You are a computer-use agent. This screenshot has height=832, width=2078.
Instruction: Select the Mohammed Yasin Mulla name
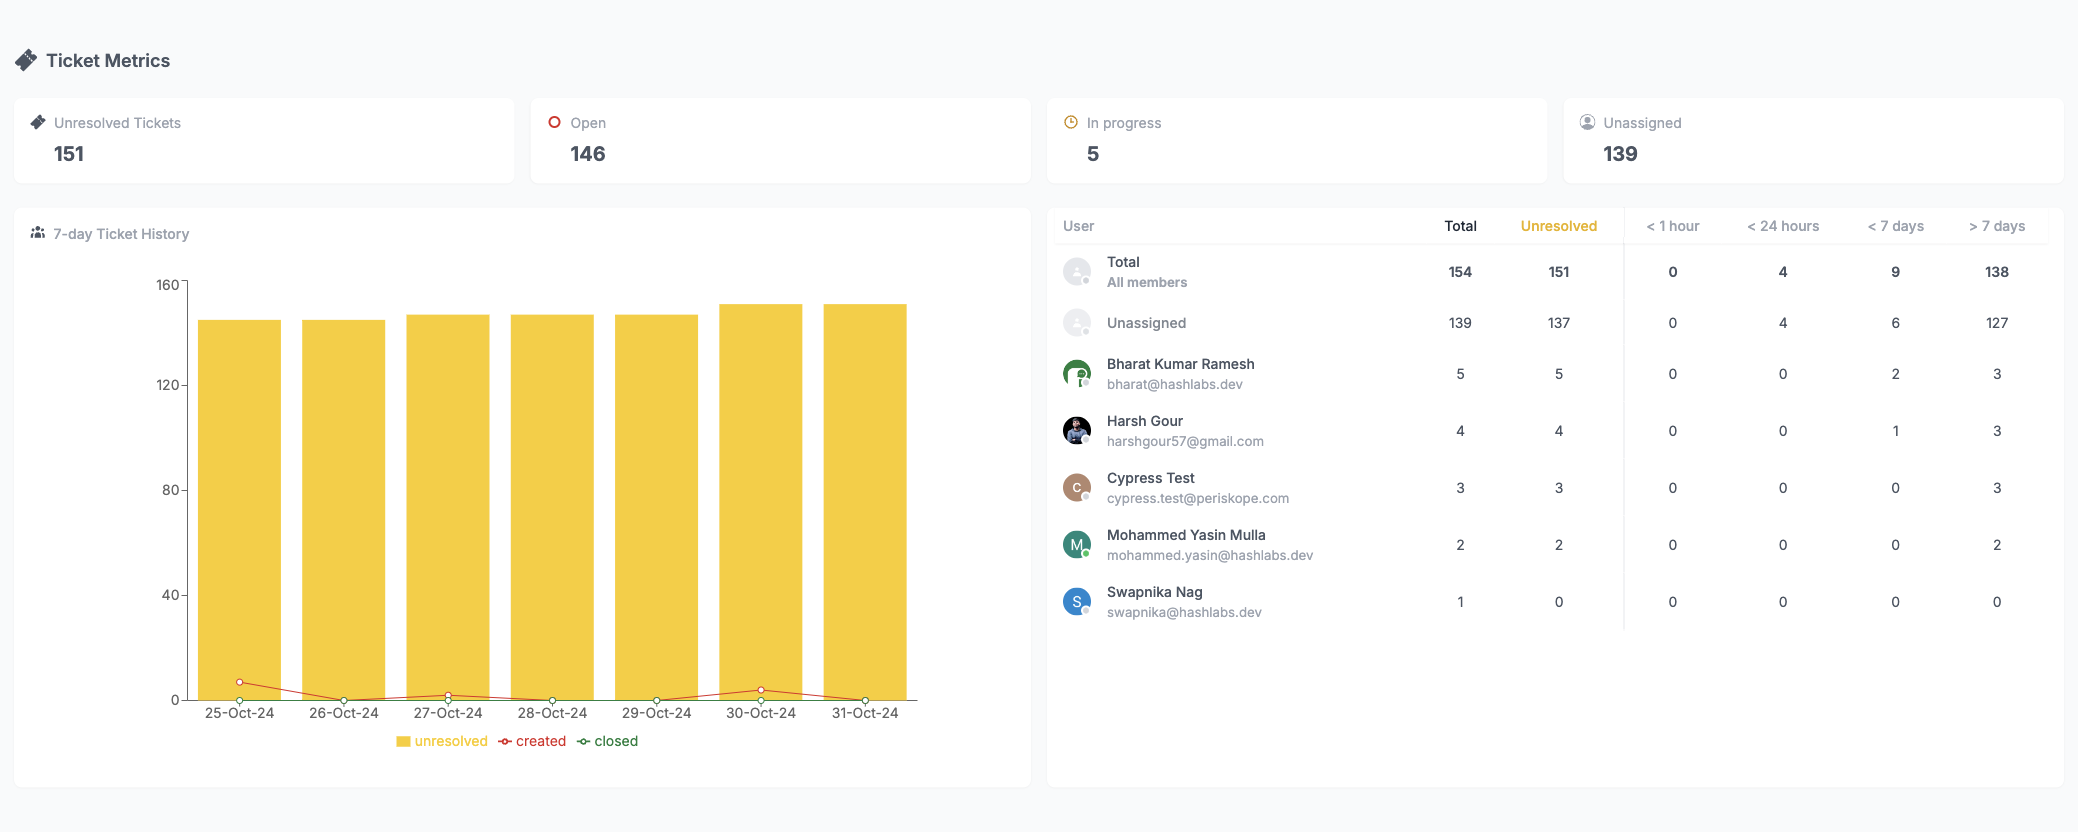click(1186, 535)
